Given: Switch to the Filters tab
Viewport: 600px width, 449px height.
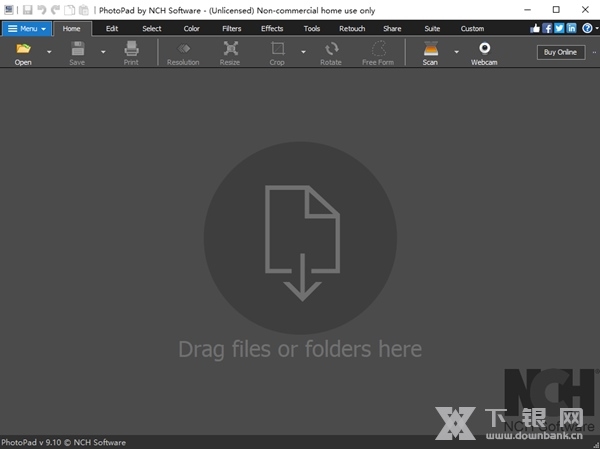Looking at the screenshot, I should 232,29.
